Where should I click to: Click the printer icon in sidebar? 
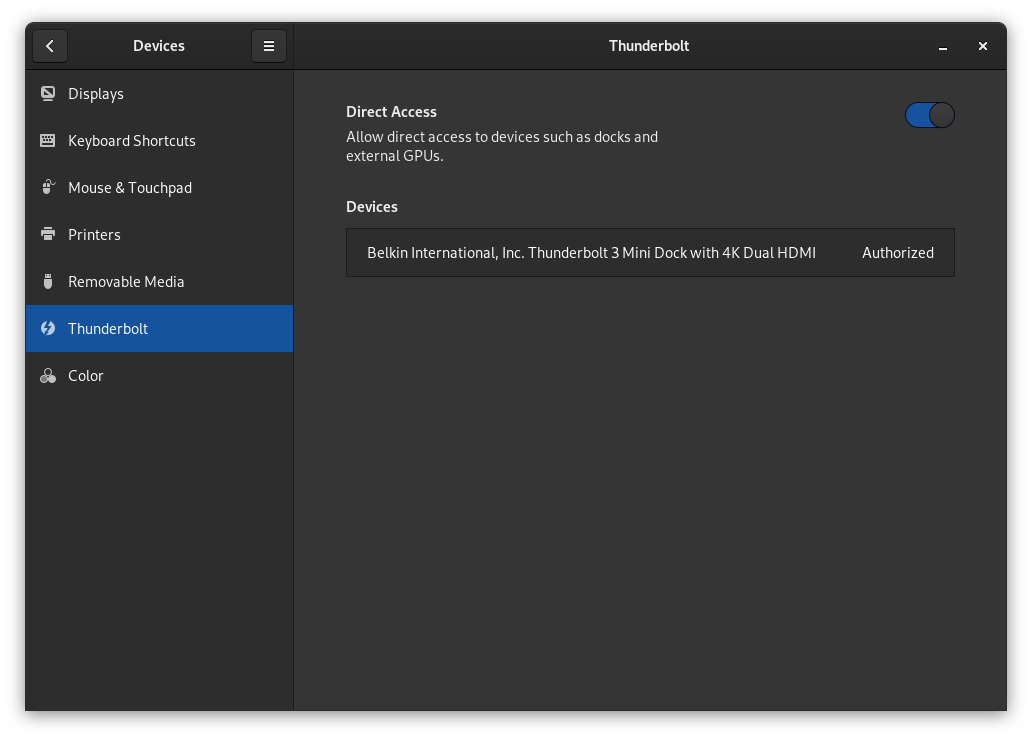pos(47,235)
